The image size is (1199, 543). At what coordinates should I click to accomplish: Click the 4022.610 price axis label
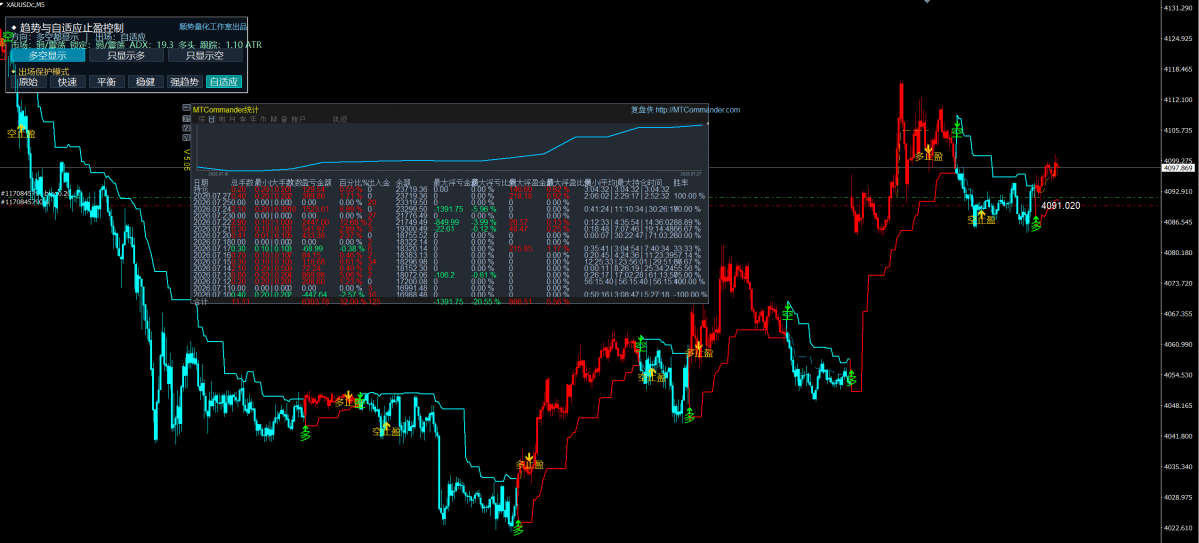tap(1178, 528)
